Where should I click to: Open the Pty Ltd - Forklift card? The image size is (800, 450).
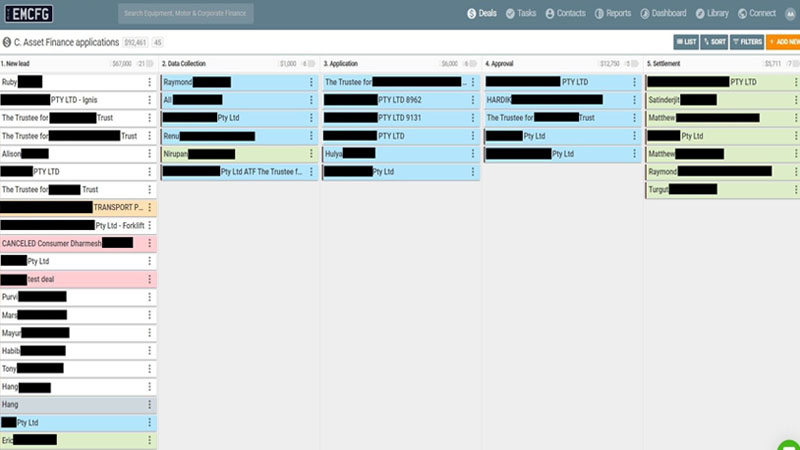point(78,226)
